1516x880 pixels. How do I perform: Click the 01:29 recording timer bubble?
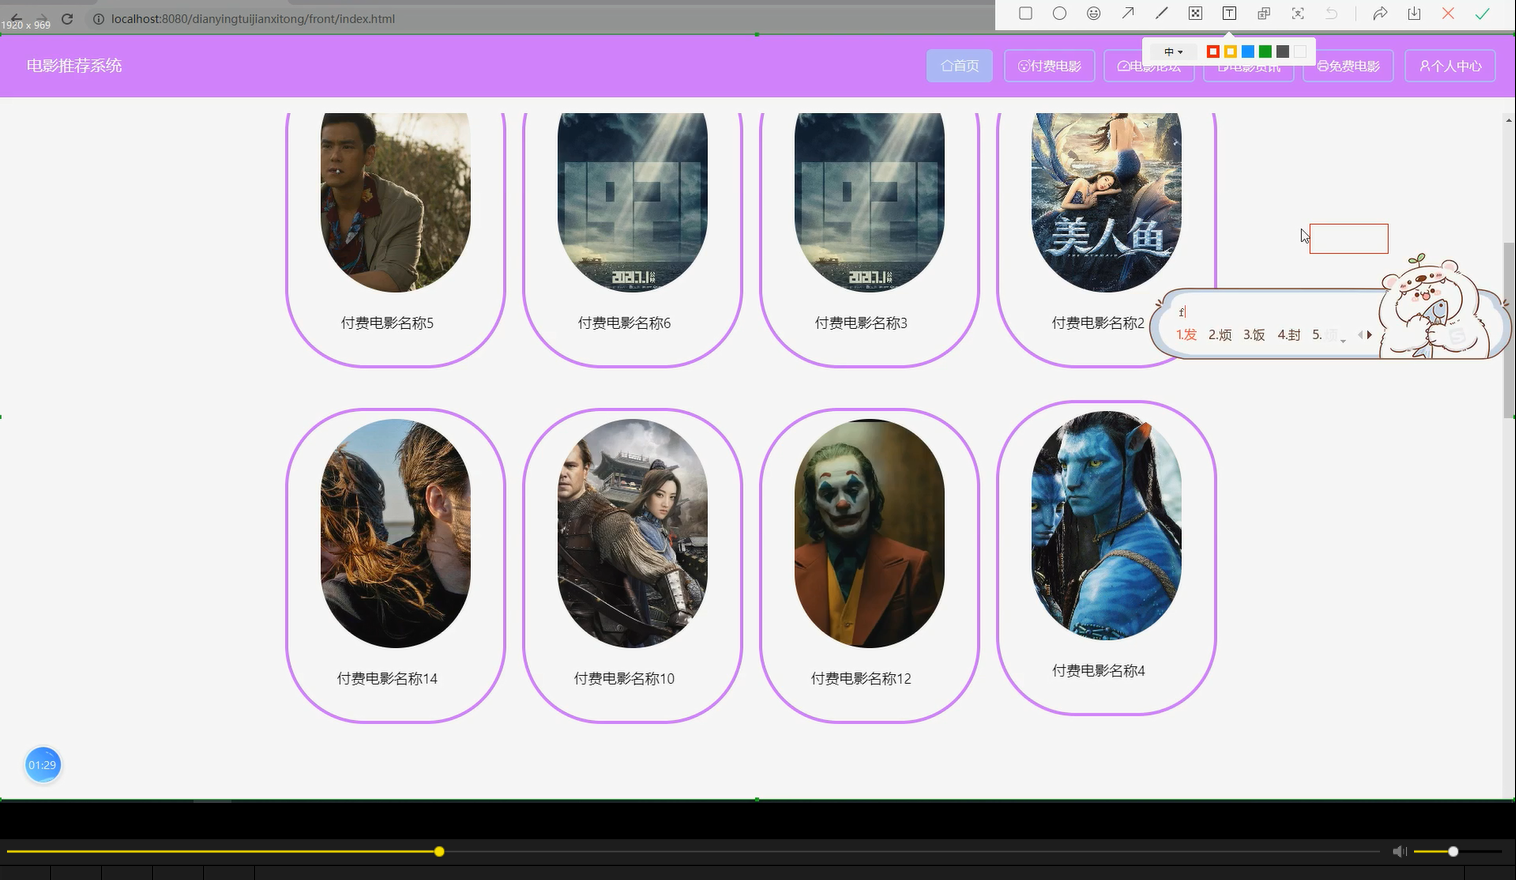coord(42,764)
